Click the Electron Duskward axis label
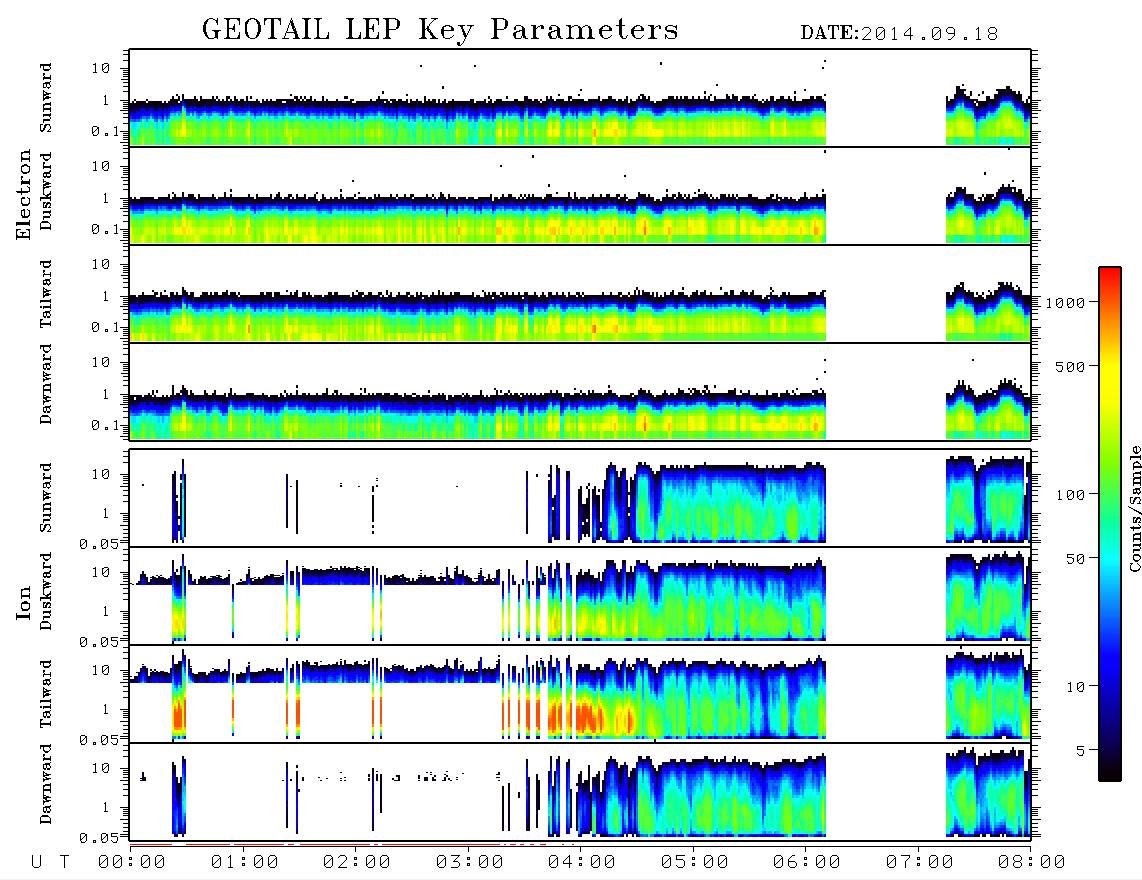1142x880 pixels. [46, 191]
